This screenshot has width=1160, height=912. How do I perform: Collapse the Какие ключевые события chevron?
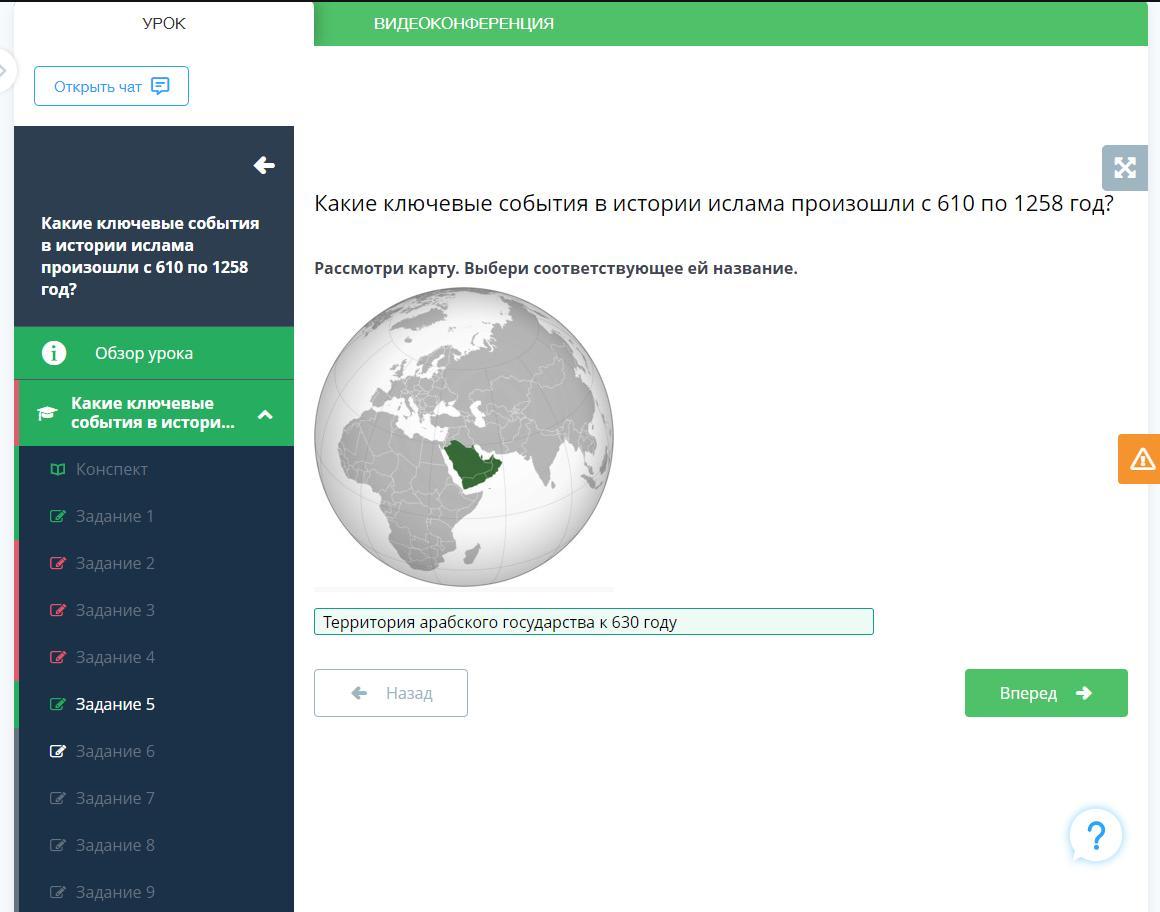coord(265,414)
